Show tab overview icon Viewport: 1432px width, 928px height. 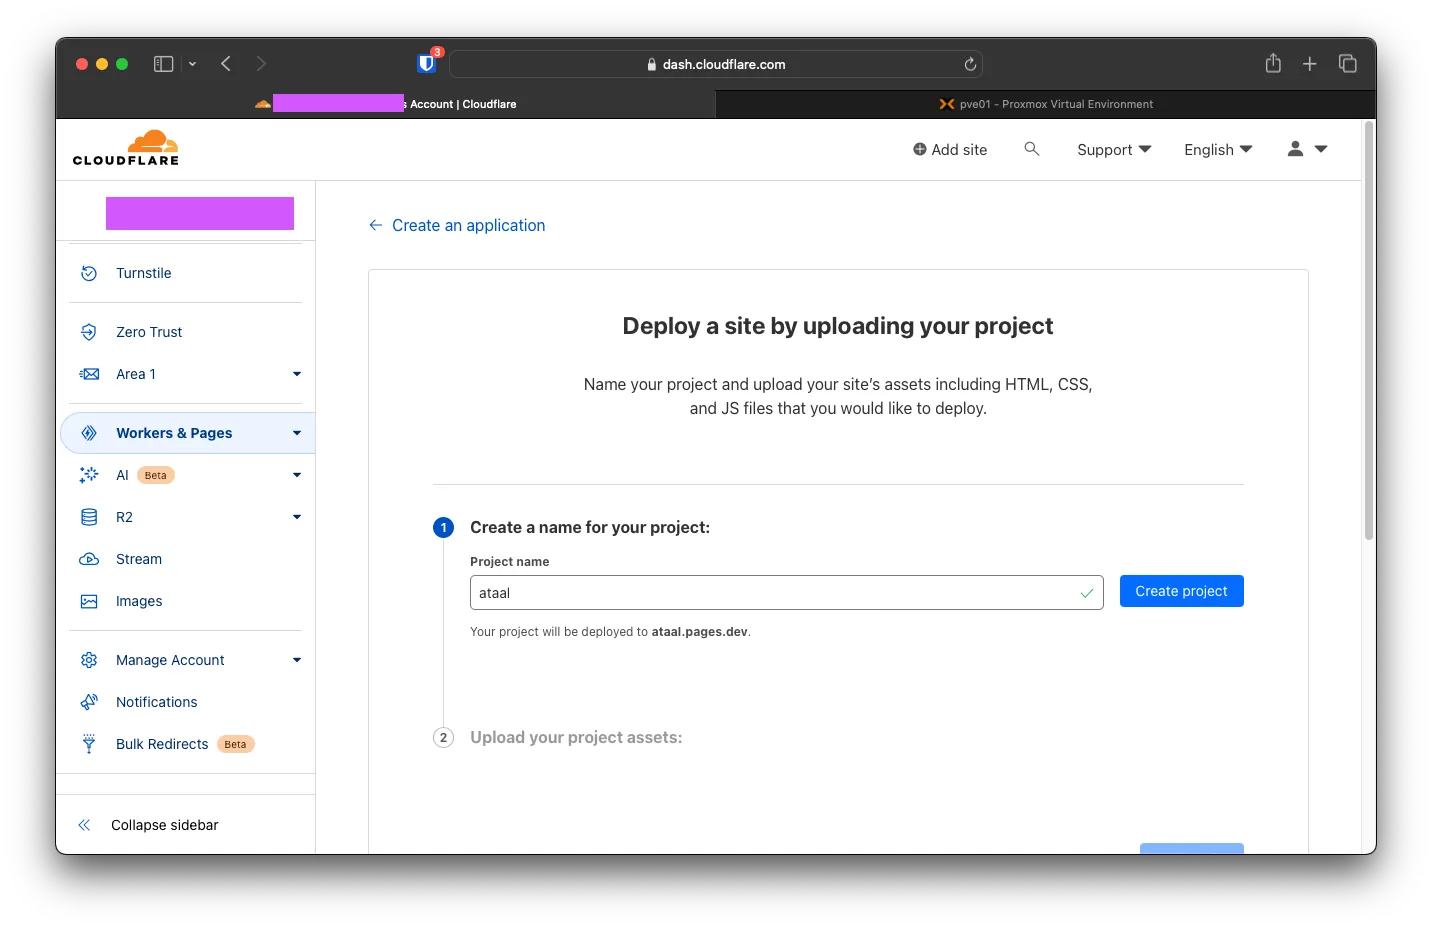tap(1347, 64)
